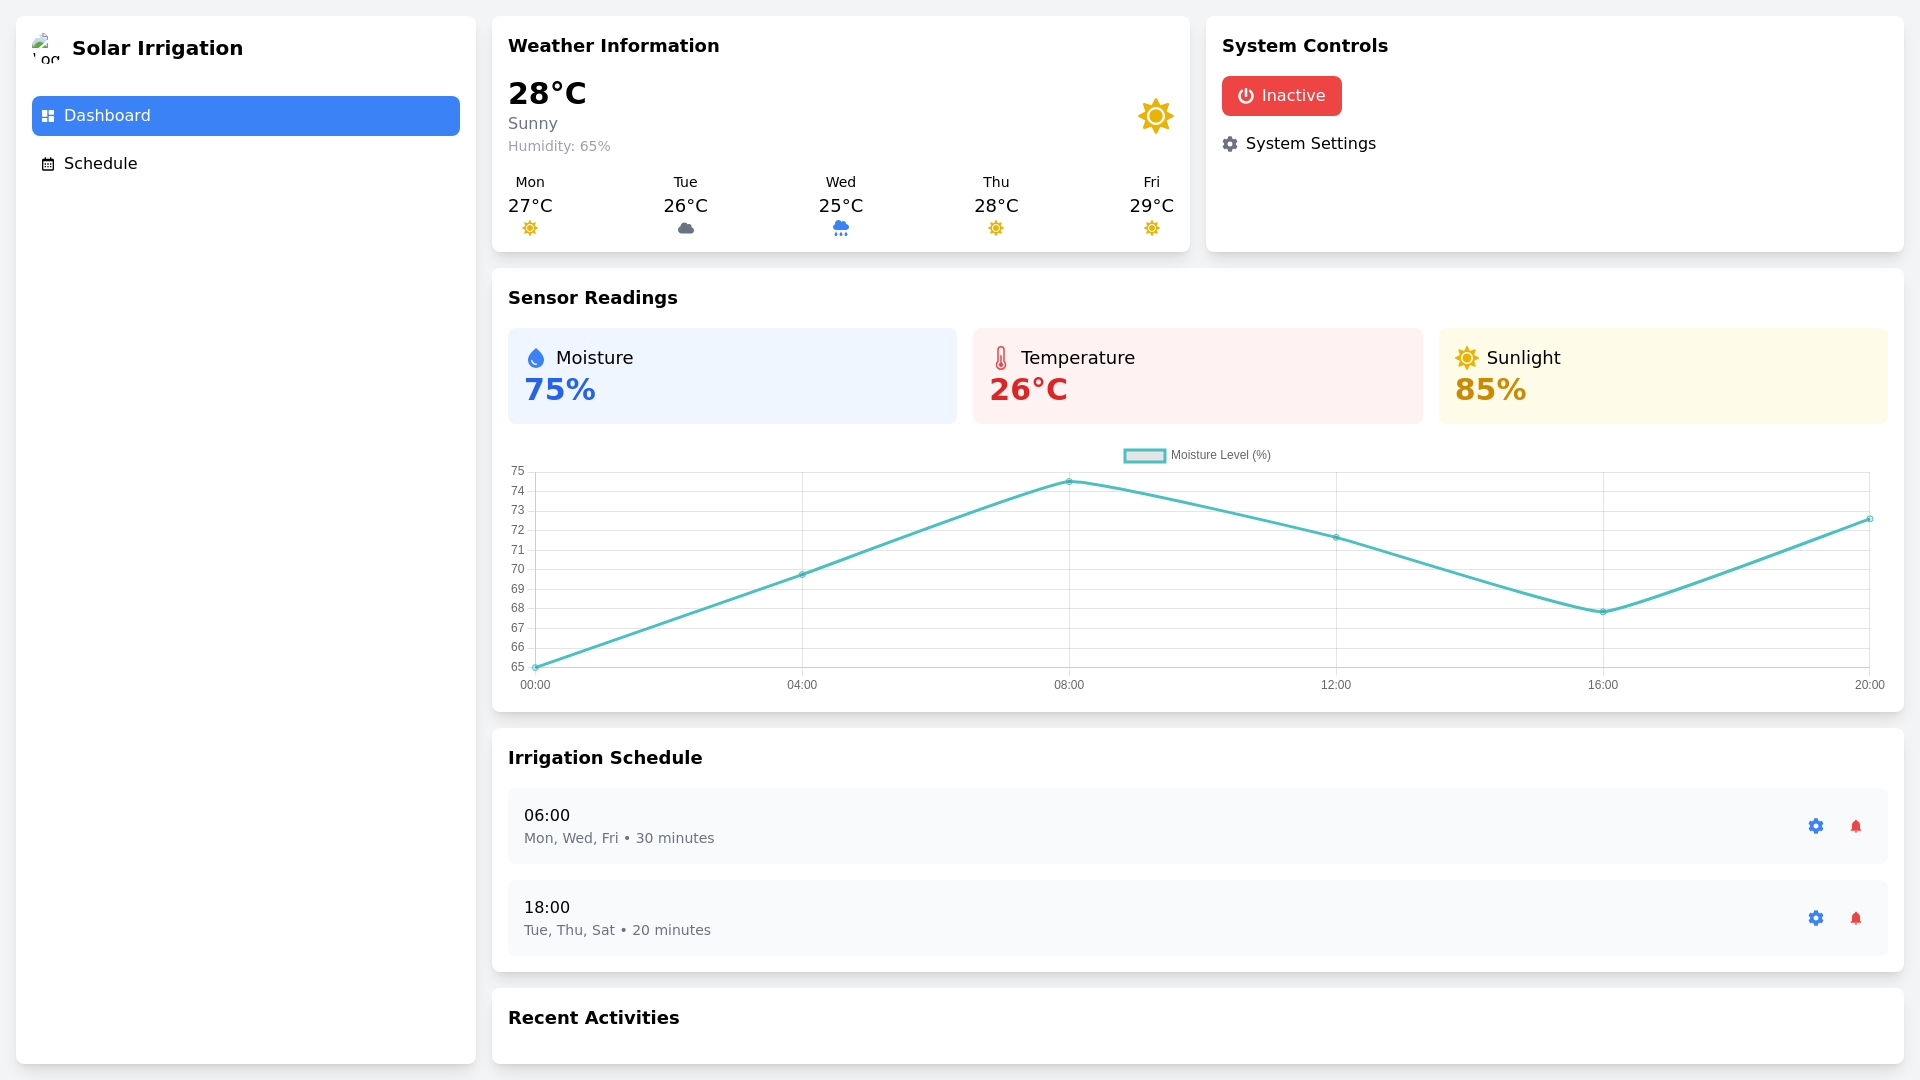The width and height of the screenshot is (1920, 1080).
Task: Select the Moisture 75% sensor card
Action: click(732, 376)
